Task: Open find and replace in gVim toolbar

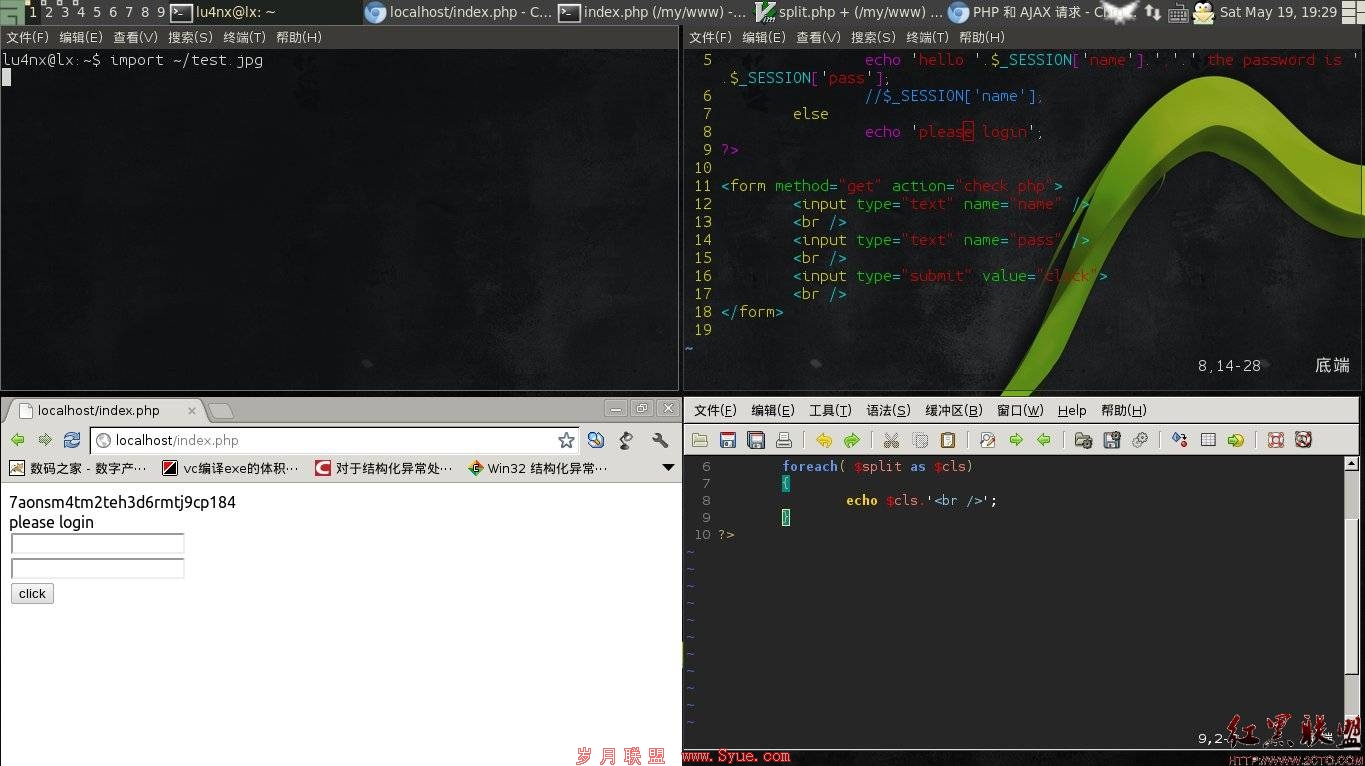Action: [987, 440]
